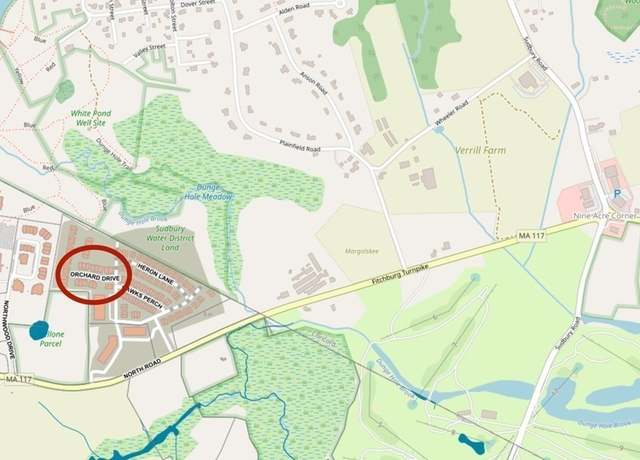Viewport: 640px width, 460px height.
Task: Click the blue pond beside the Parcel label
Action: point(39,330)
